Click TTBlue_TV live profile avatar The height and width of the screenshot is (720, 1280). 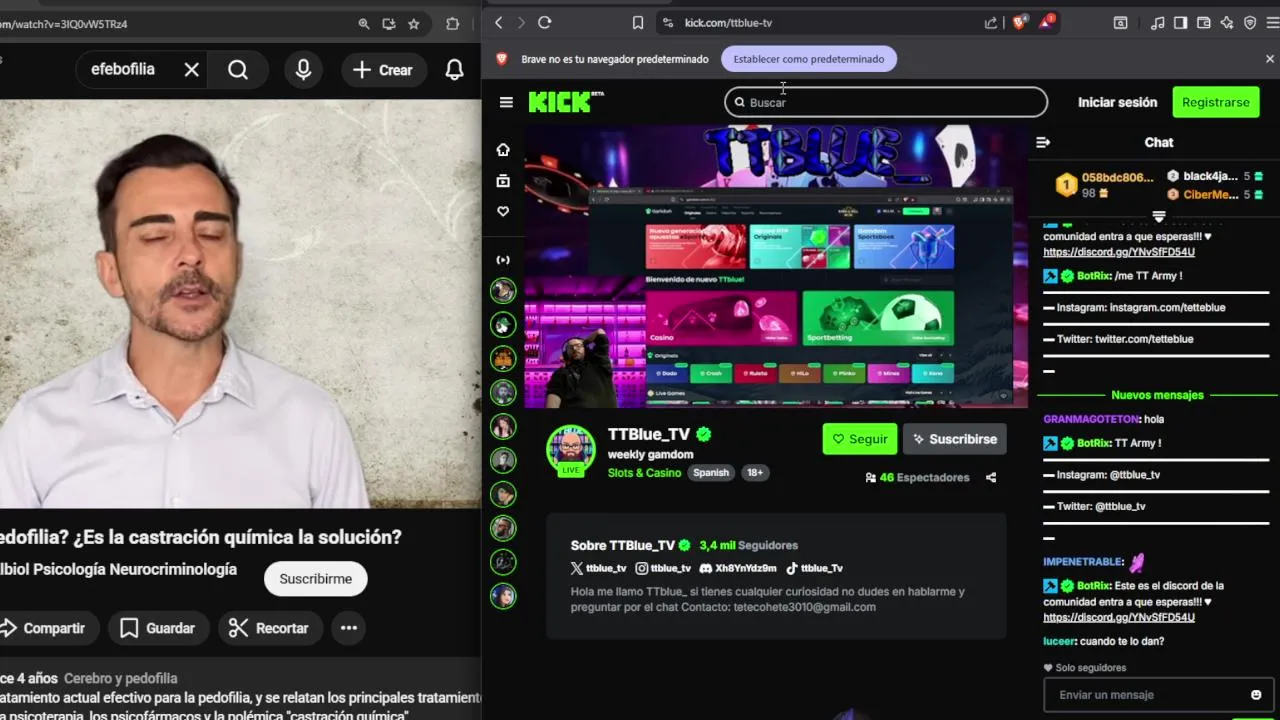point(571,449)
